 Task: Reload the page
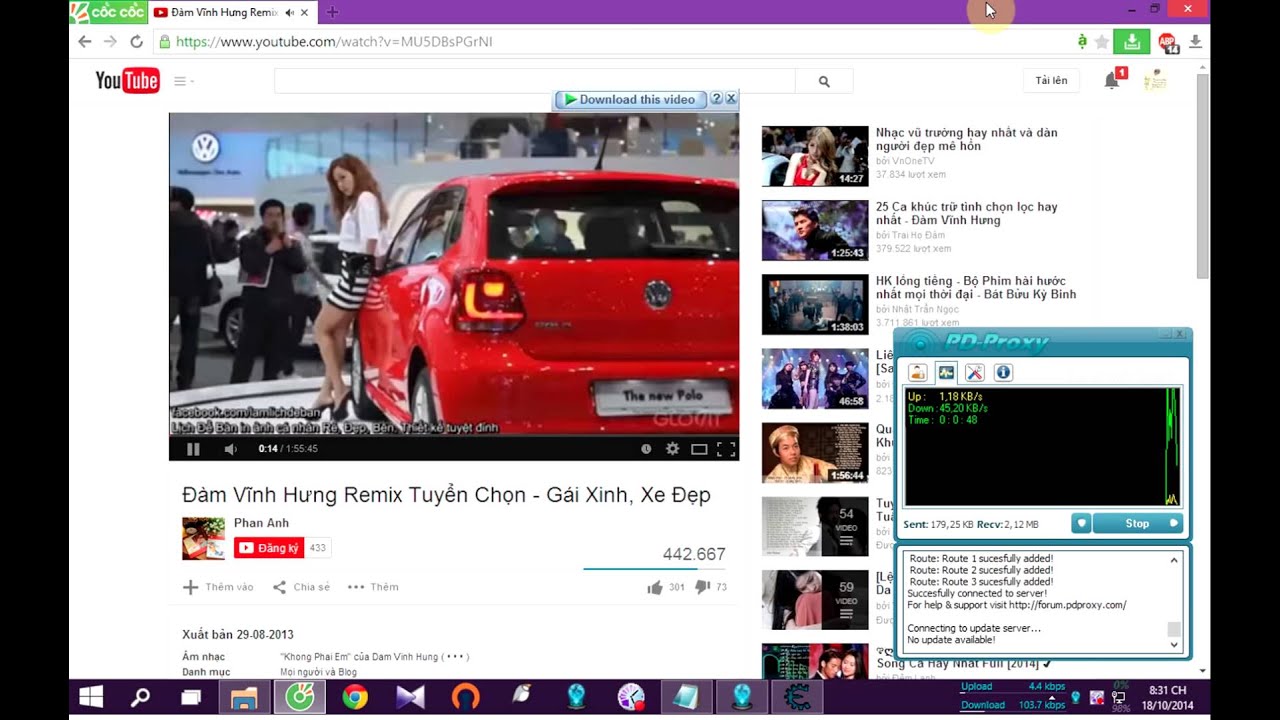[x=136, y=41]
